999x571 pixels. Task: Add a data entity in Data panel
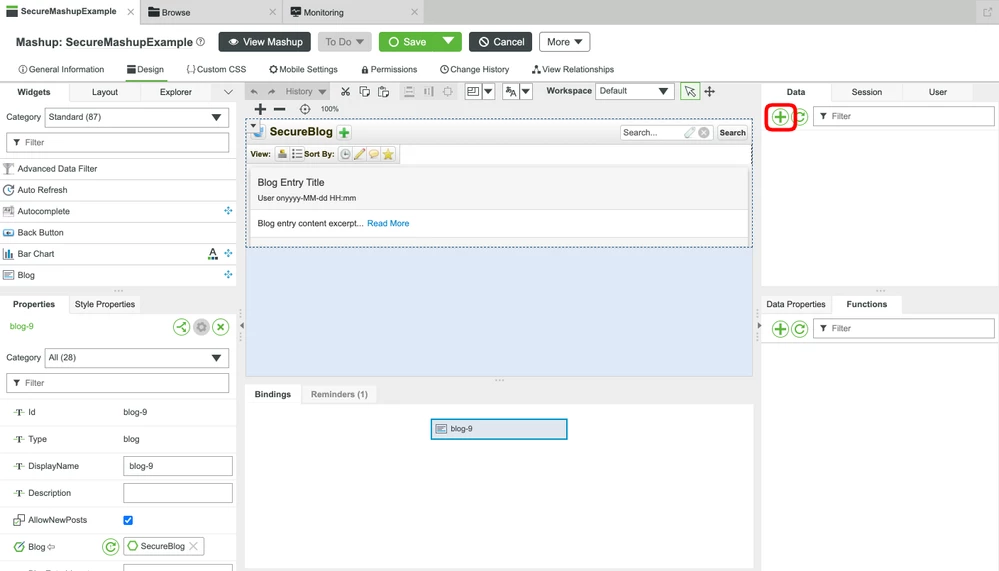tap(780, 117)
